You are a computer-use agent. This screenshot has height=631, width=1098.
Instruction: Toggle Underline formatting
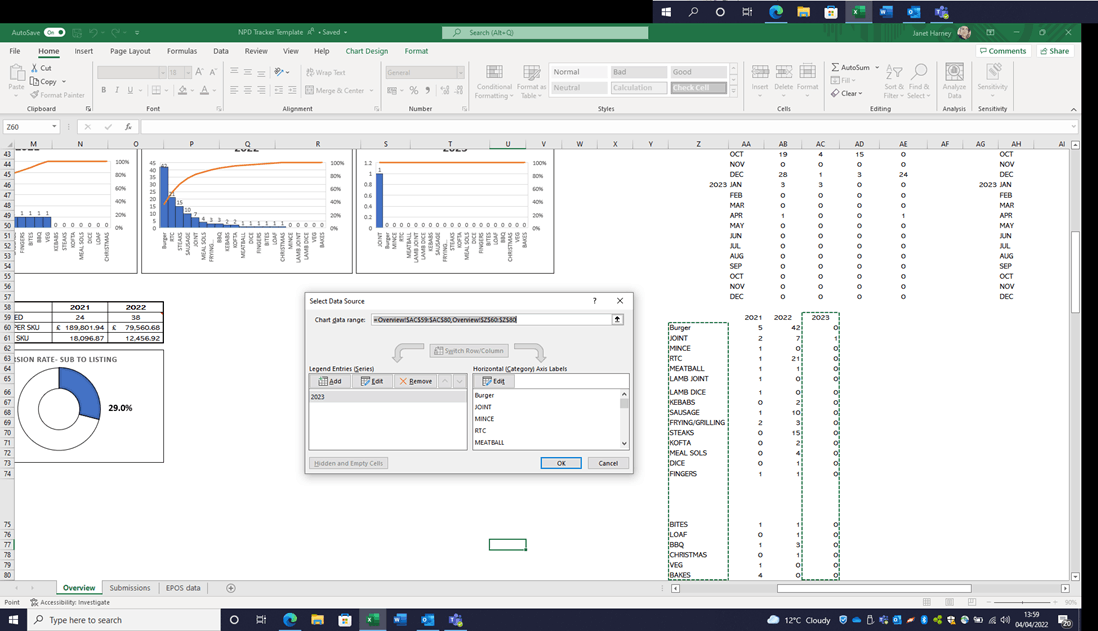coord(130,90)
